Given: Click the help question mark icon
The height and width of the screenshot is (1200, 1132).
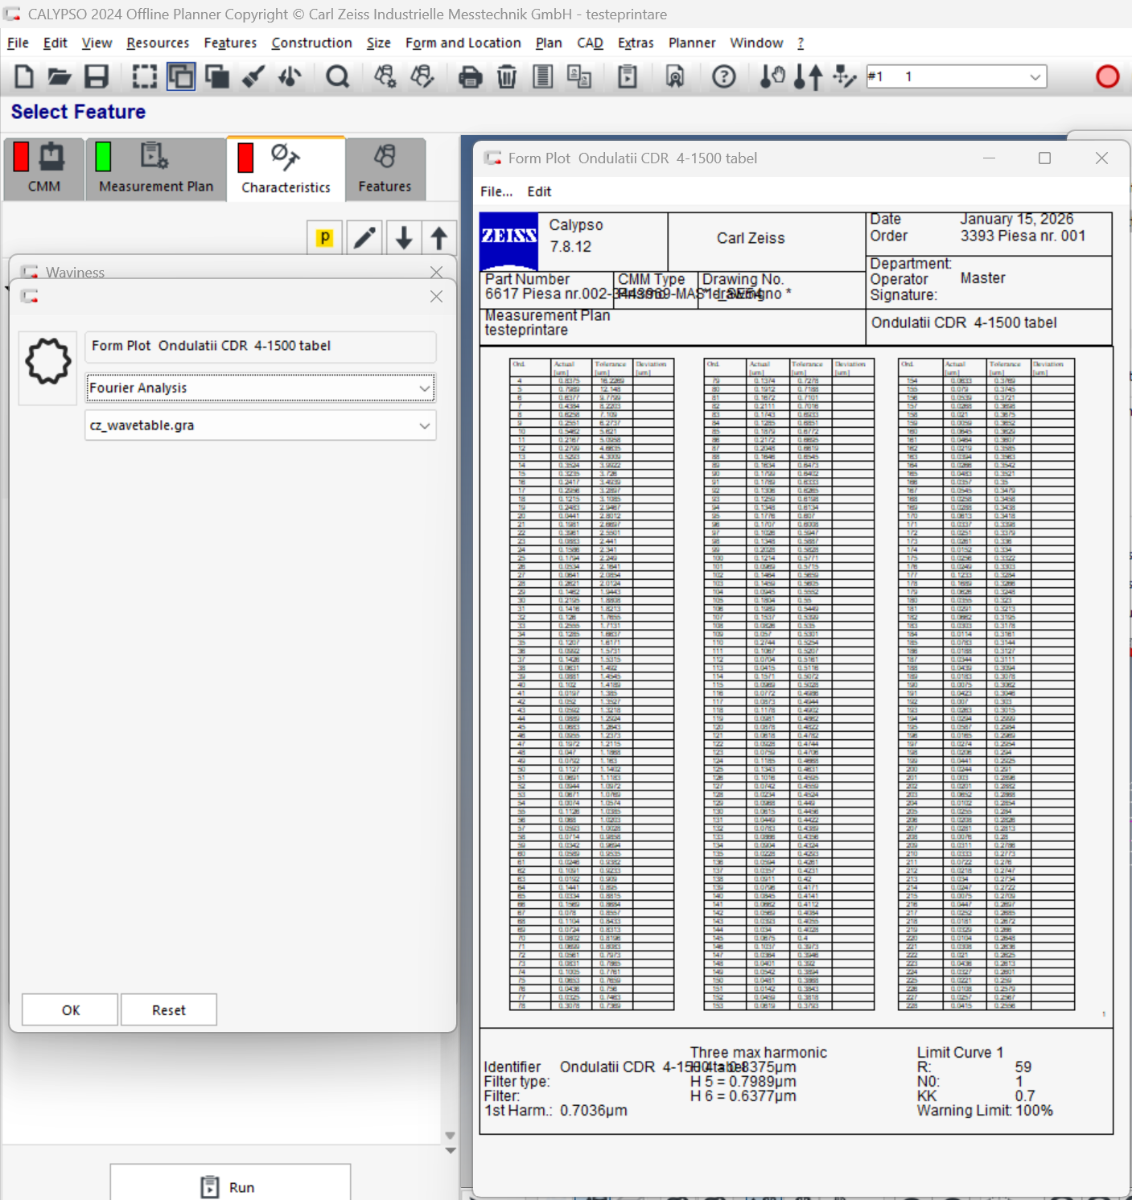Looking at the screenshot, I should click(724, 77).
